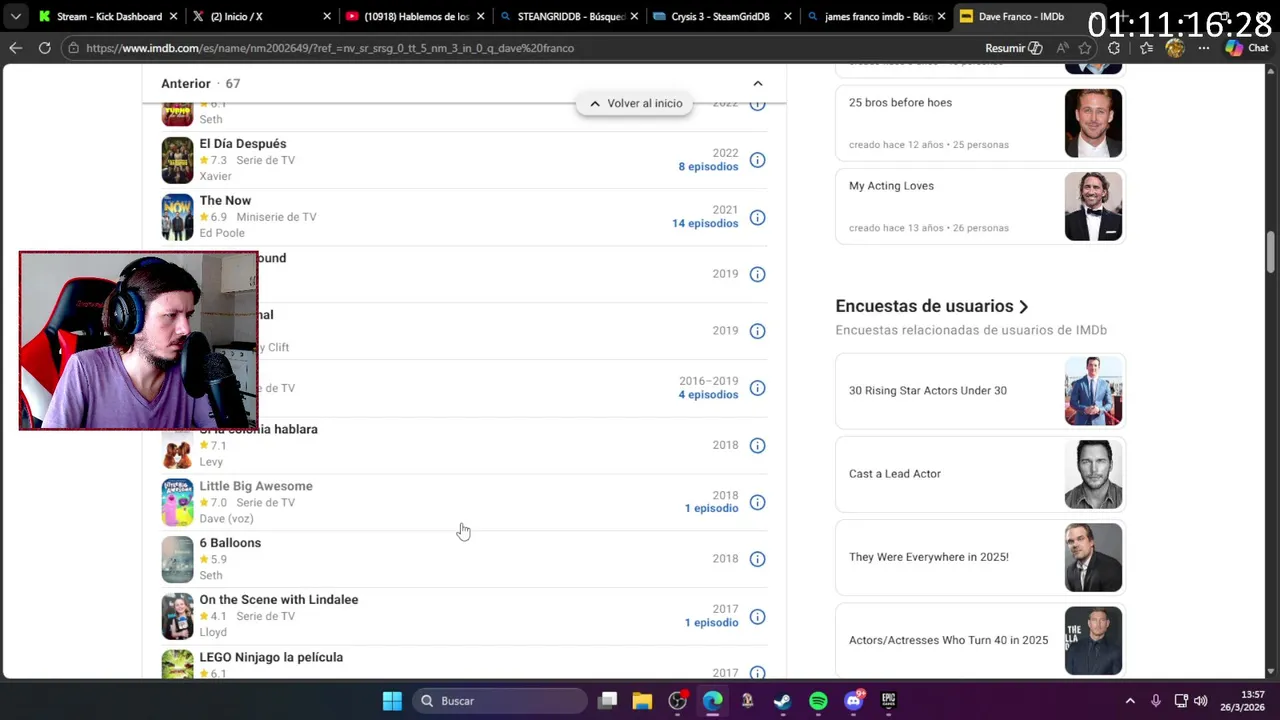This screenshot has width=1280, height=720.
Task: Expand Encuestas de usuarios section arrow
Action: point(1023,307)
